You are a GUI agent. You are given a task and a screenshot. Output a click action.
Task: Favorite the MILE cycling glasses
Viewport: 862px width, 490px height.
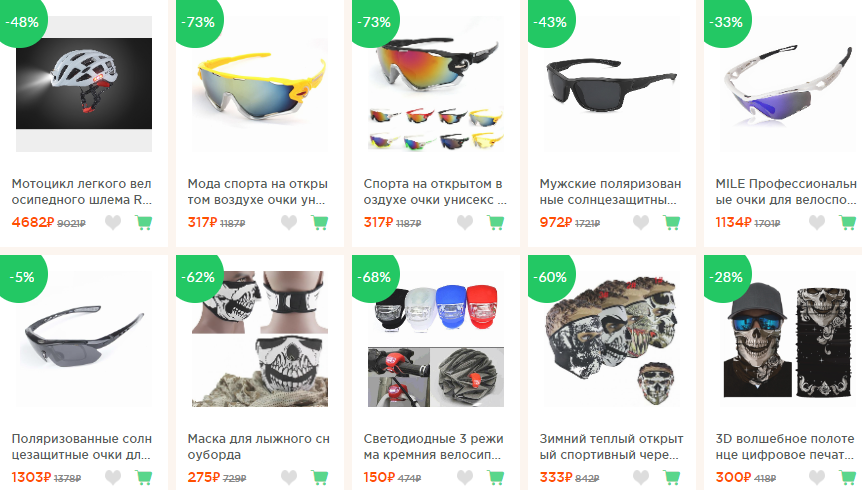(x=816, y=222)
